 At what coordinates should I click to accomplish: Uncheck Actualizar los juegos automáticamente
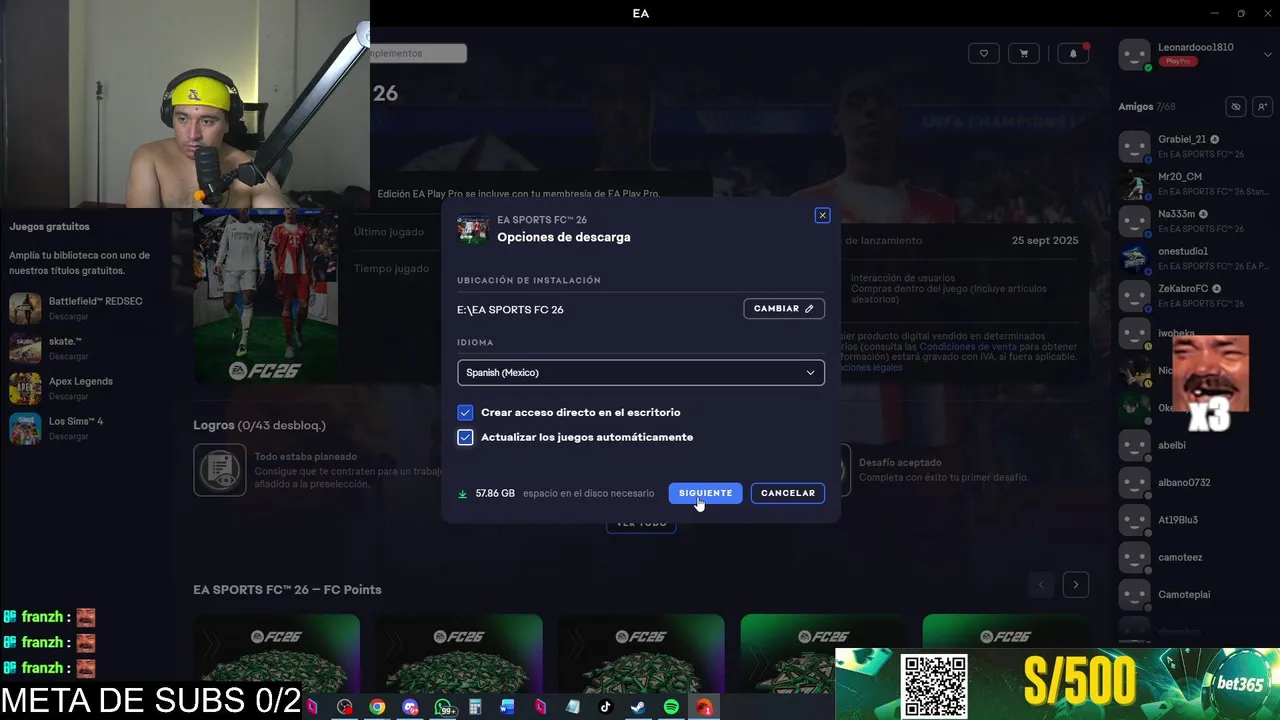[x=465, y=437]
